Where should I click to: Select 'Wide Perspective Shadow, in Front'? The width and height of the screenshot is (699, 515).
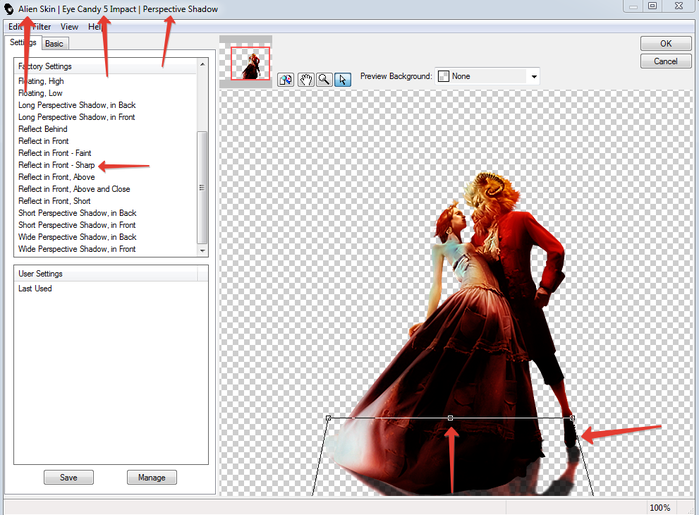coord(77,249)
